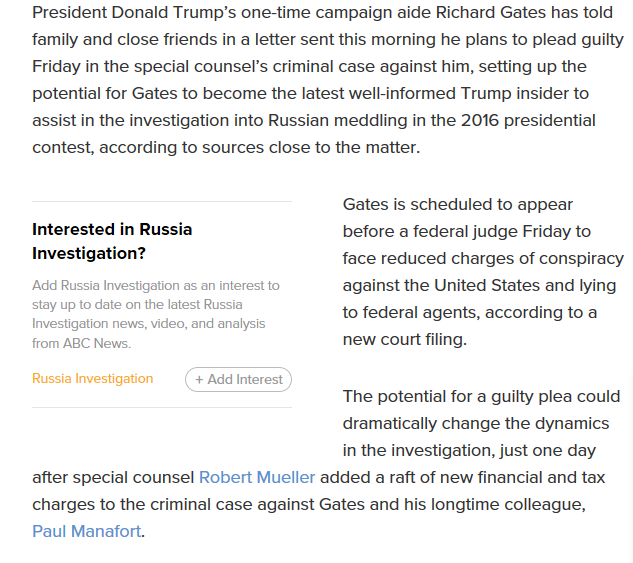Open the Paul Manafort link
Viewport: 633px width, 563px height.
[x=87, y=531]
